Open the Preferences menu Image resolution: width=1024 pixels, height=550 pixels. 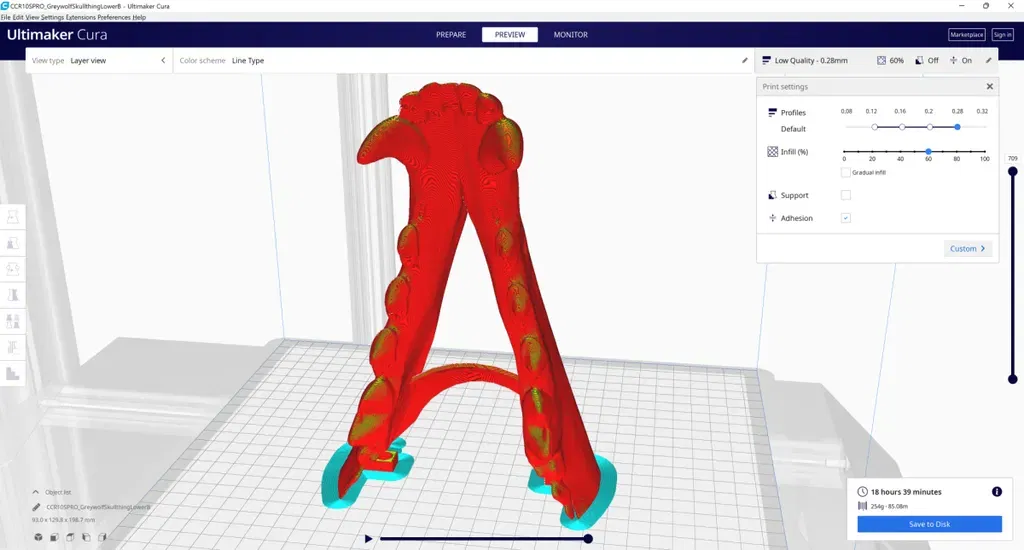(114, 17)
